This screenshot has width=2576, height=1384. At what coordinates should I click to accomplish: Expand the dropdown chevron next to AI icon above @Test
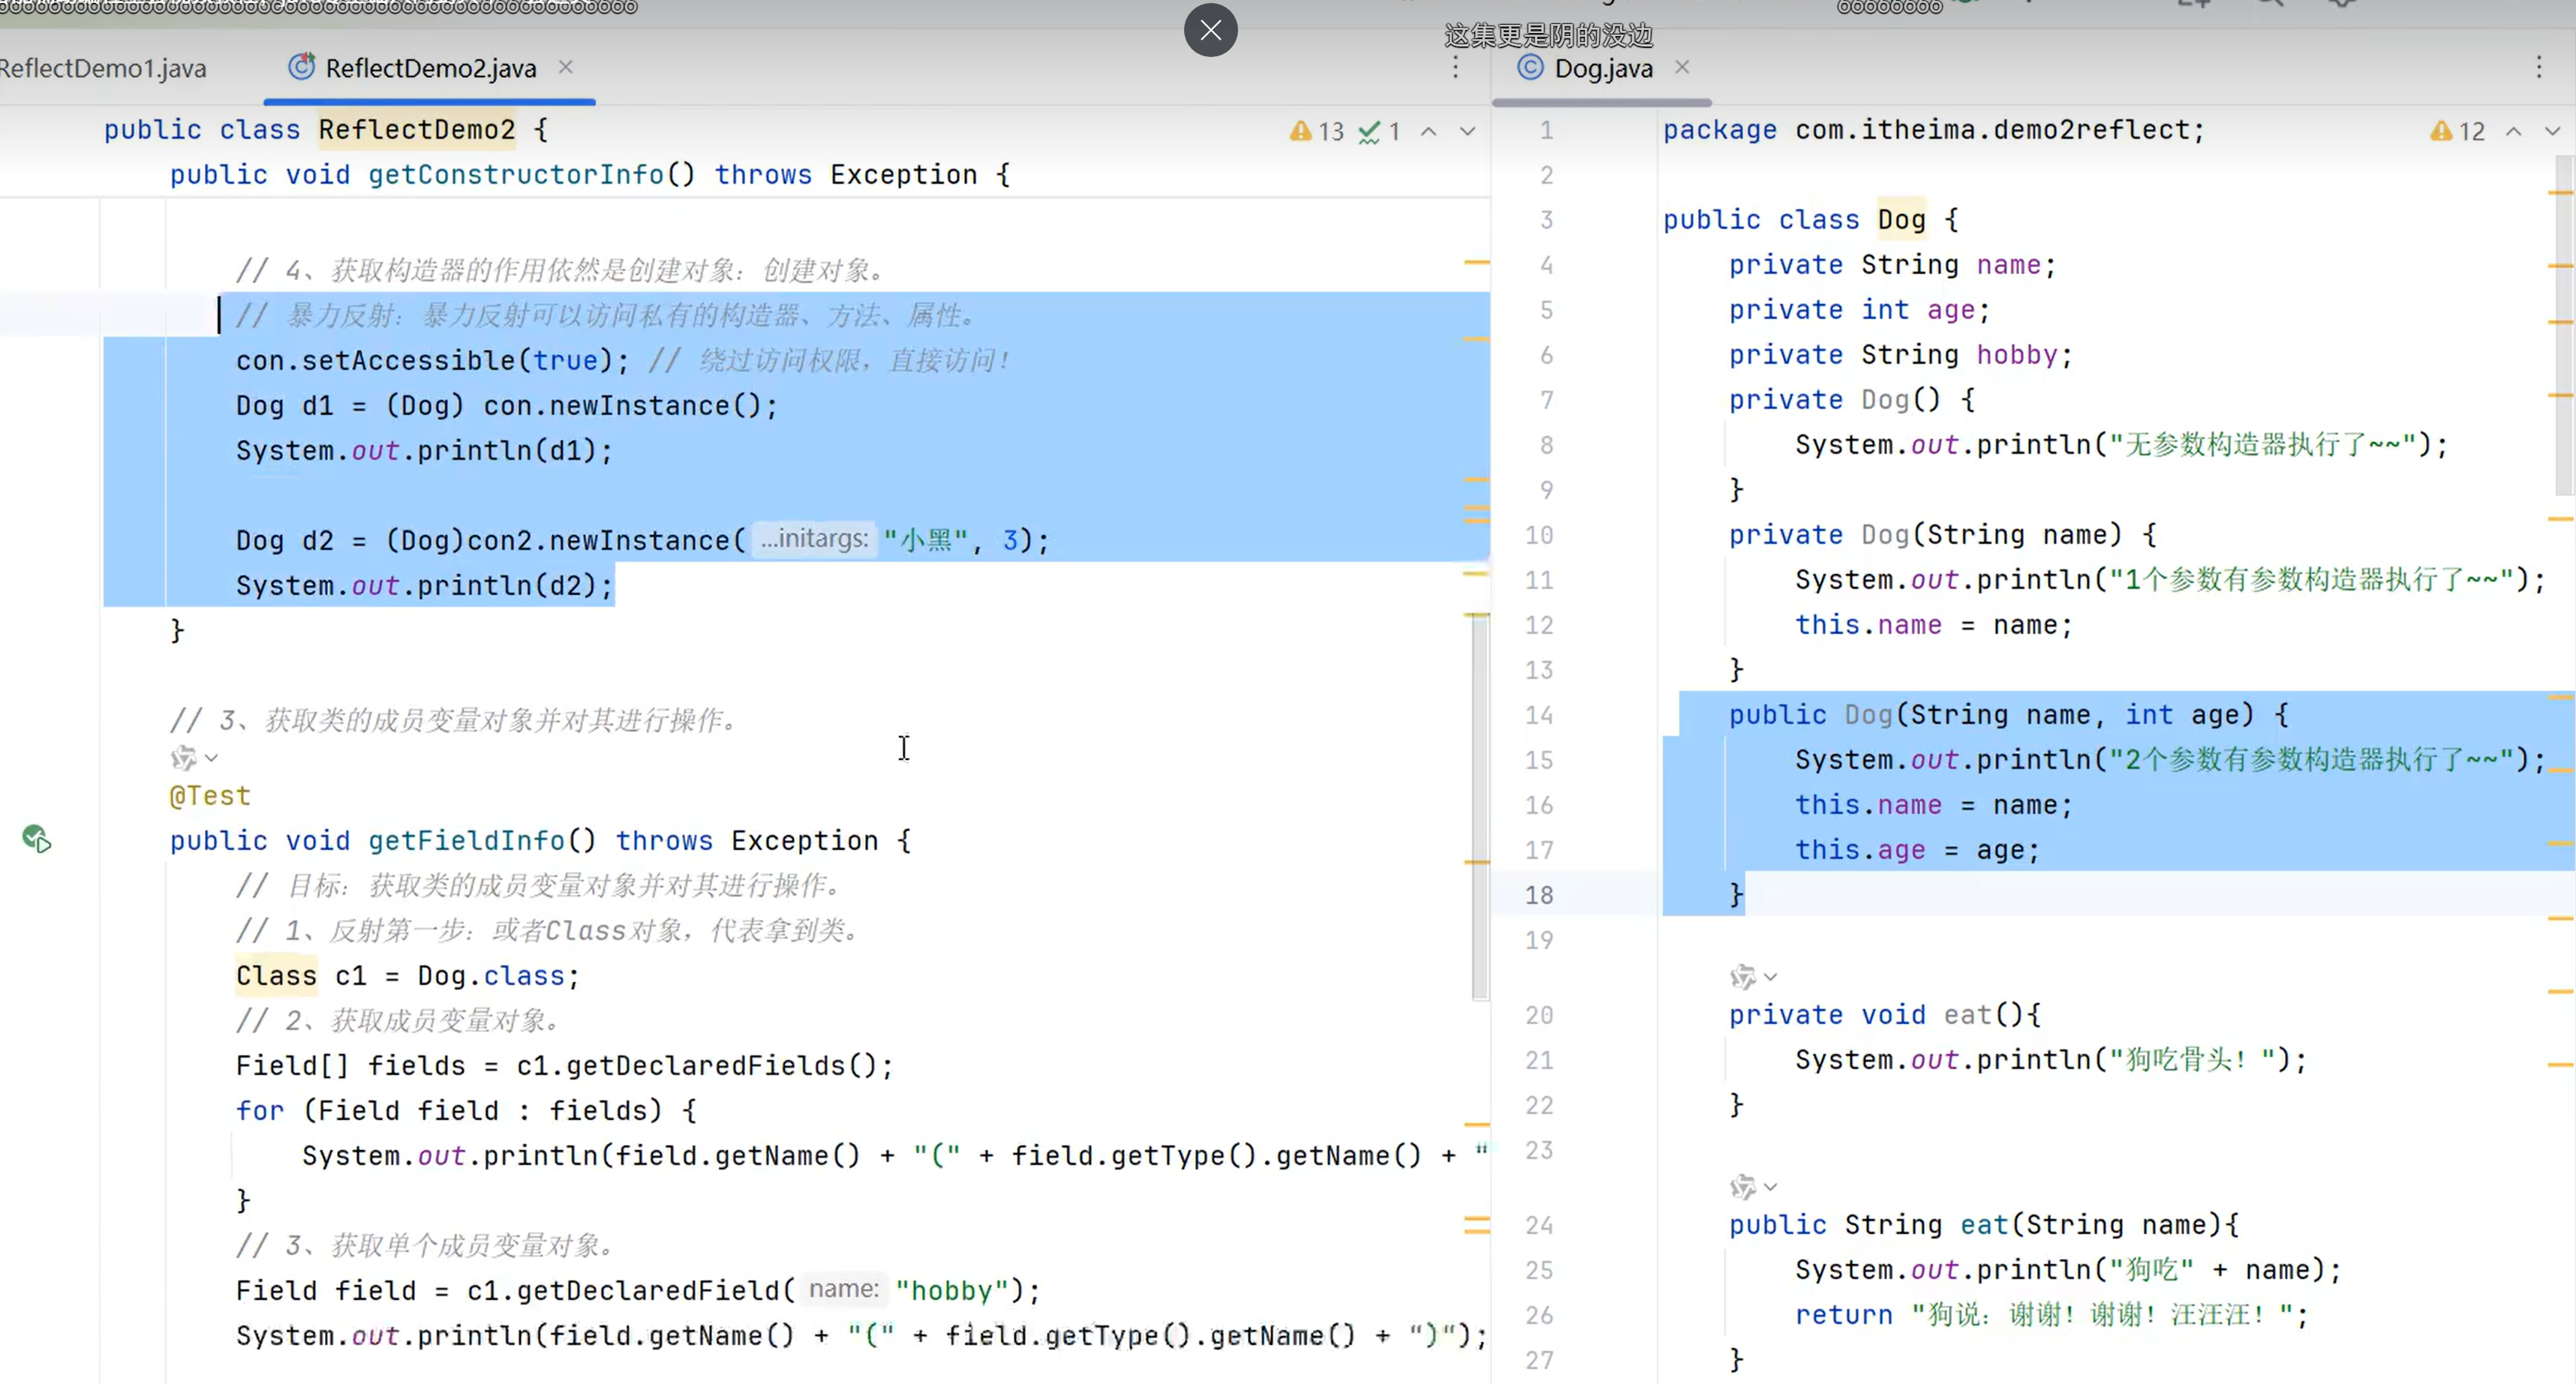click(x=211, y=757)
